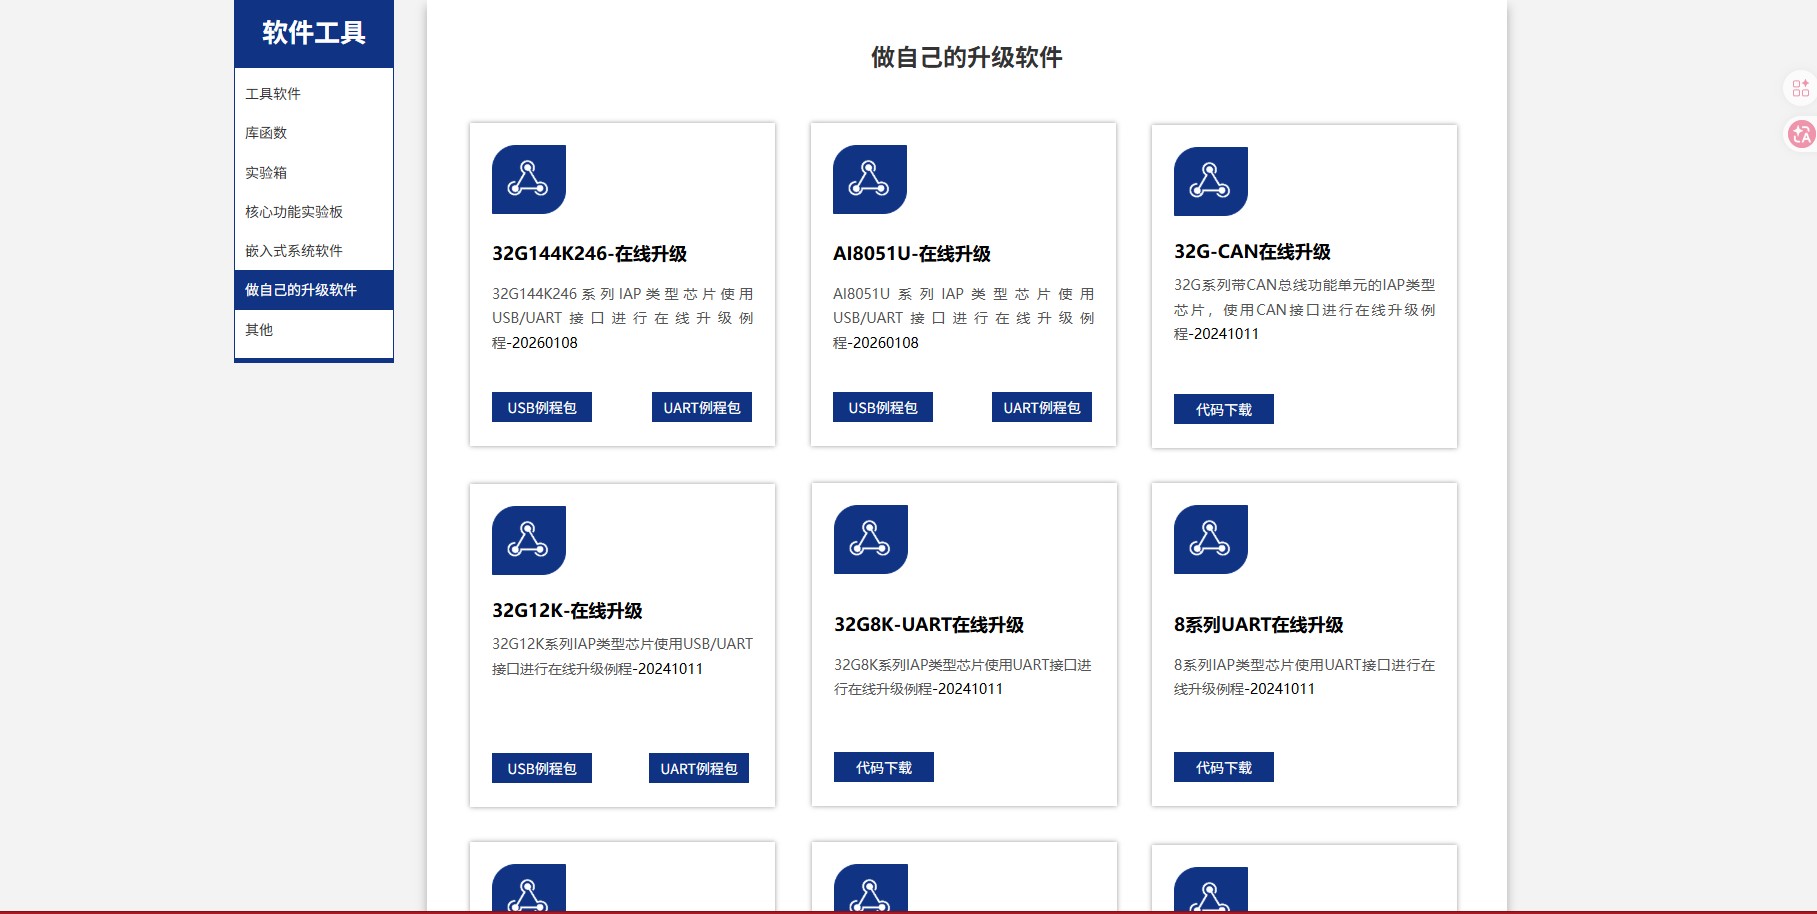Click the 32G-CAN在线升级 title
This screenshot has height=914, width=1817.
1252,252
